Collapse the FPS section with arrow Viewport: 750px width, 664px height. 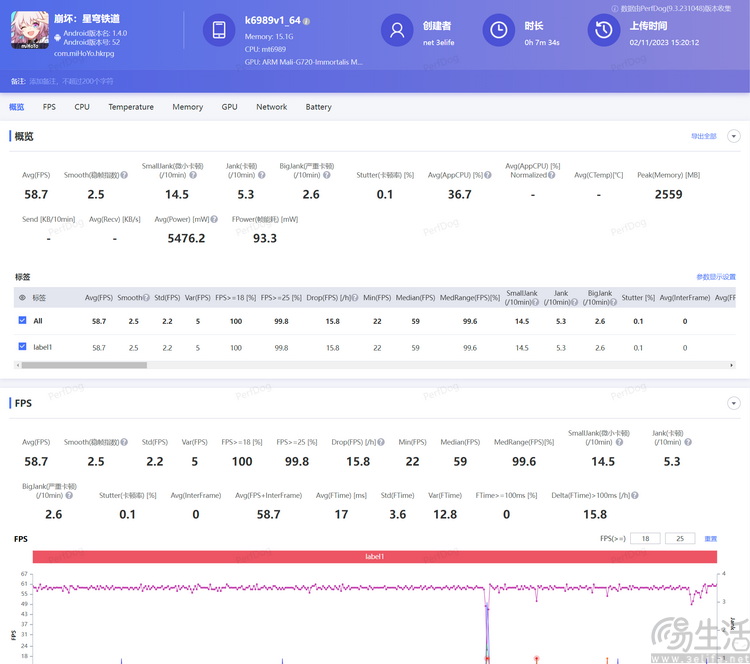pos(734,403)
